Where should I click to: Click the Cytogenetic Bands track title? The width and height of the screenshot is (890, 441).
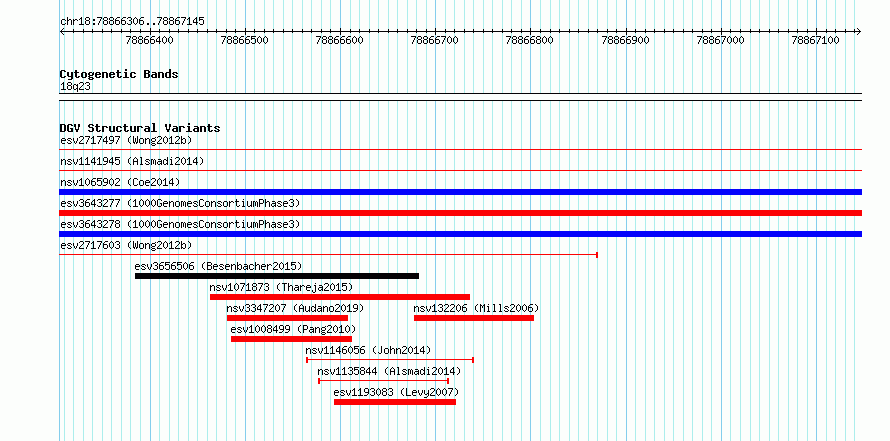pos(119,74)
